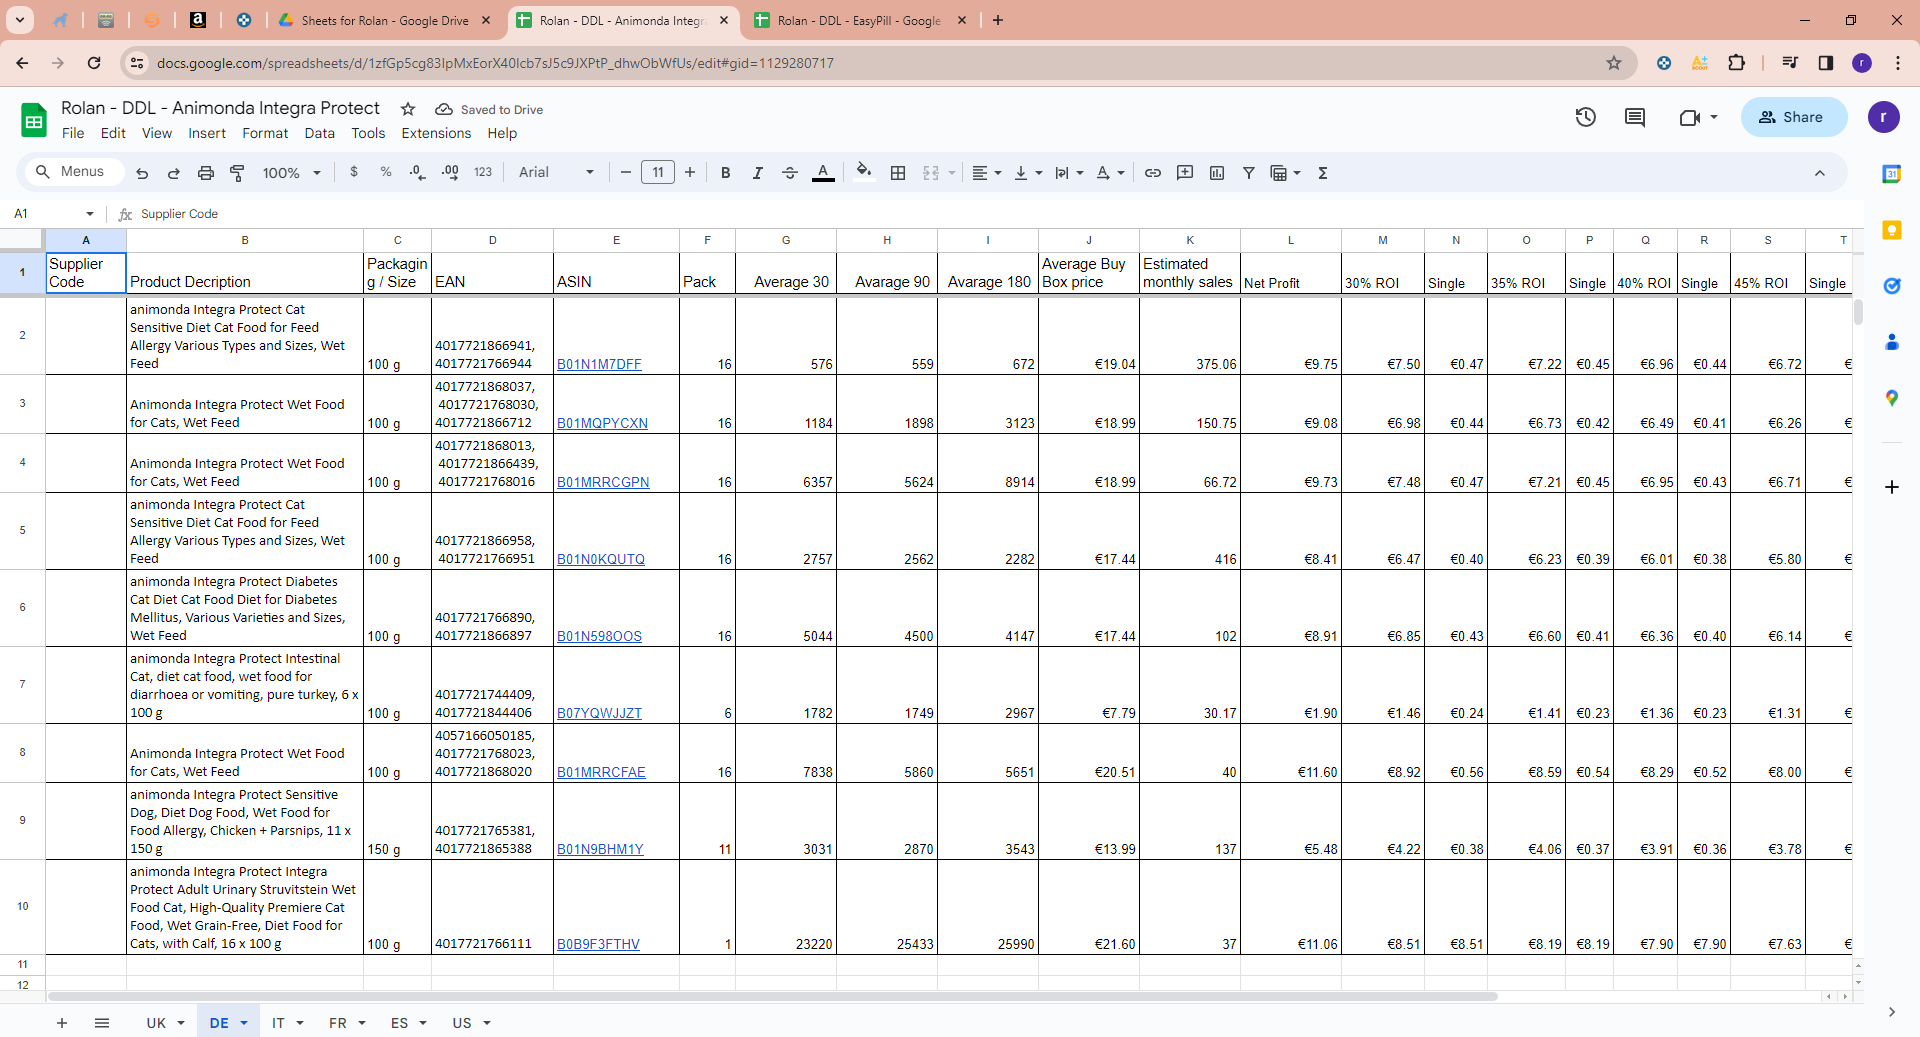This screenshot has height=1037, width=1920.
Task: Open the 100% zoom dropdown
Action: click(x=291, y=173)
